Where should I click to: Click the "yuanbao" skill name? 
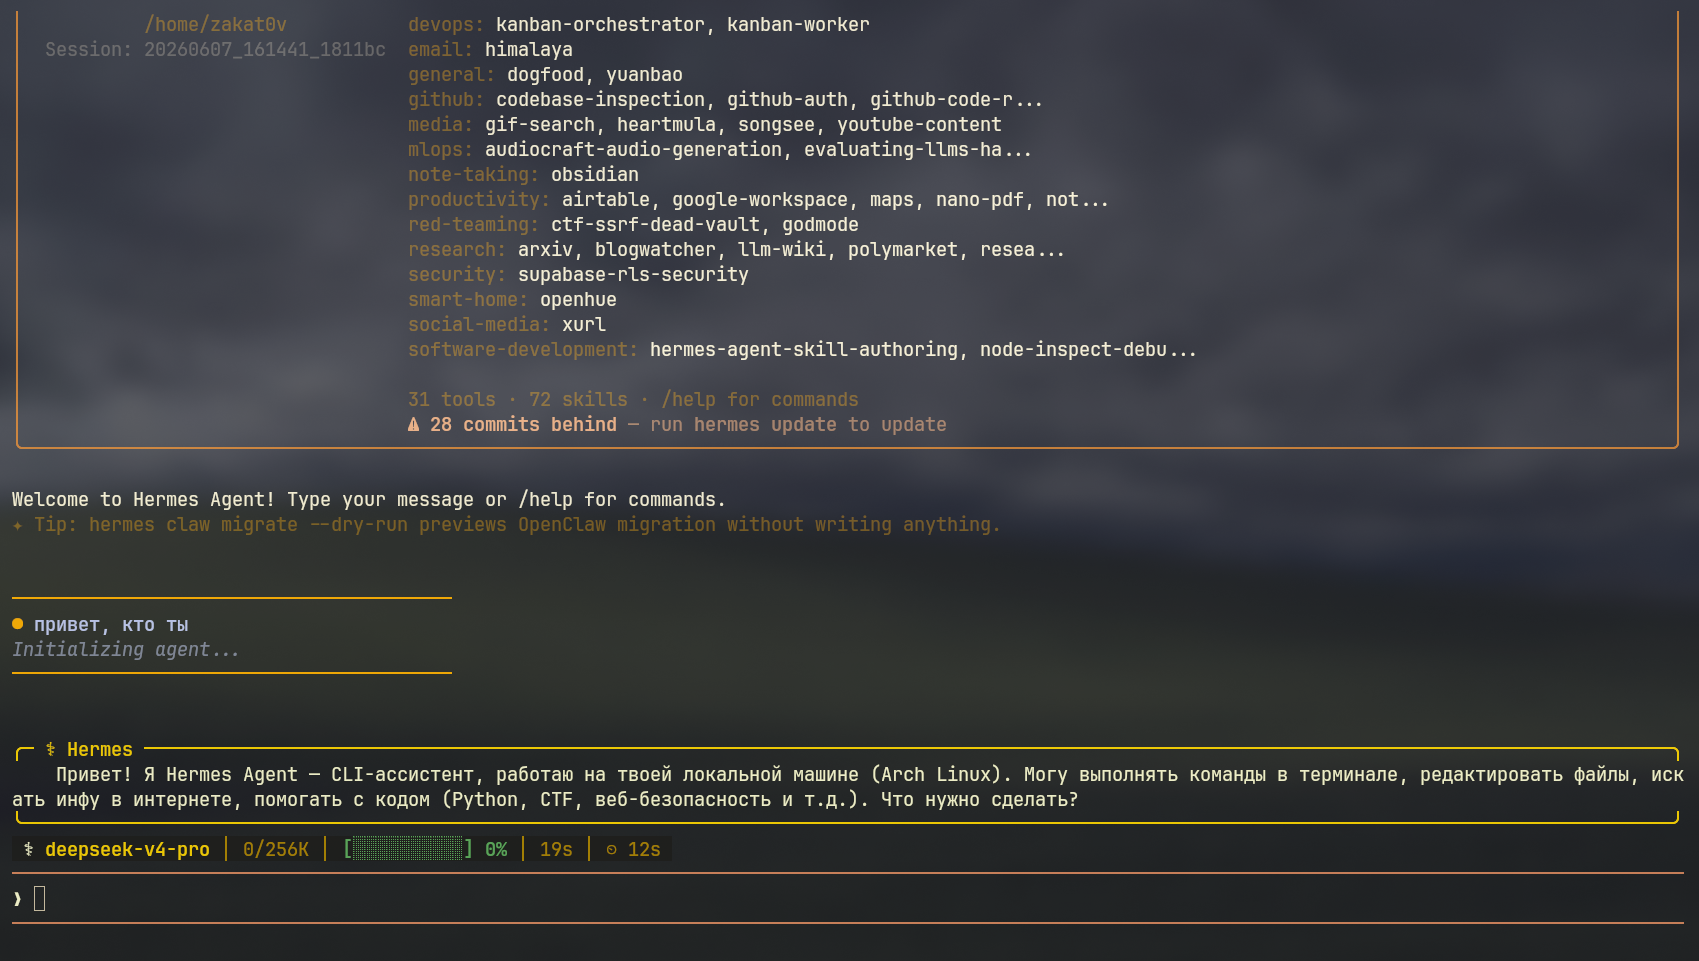point(644,75)
